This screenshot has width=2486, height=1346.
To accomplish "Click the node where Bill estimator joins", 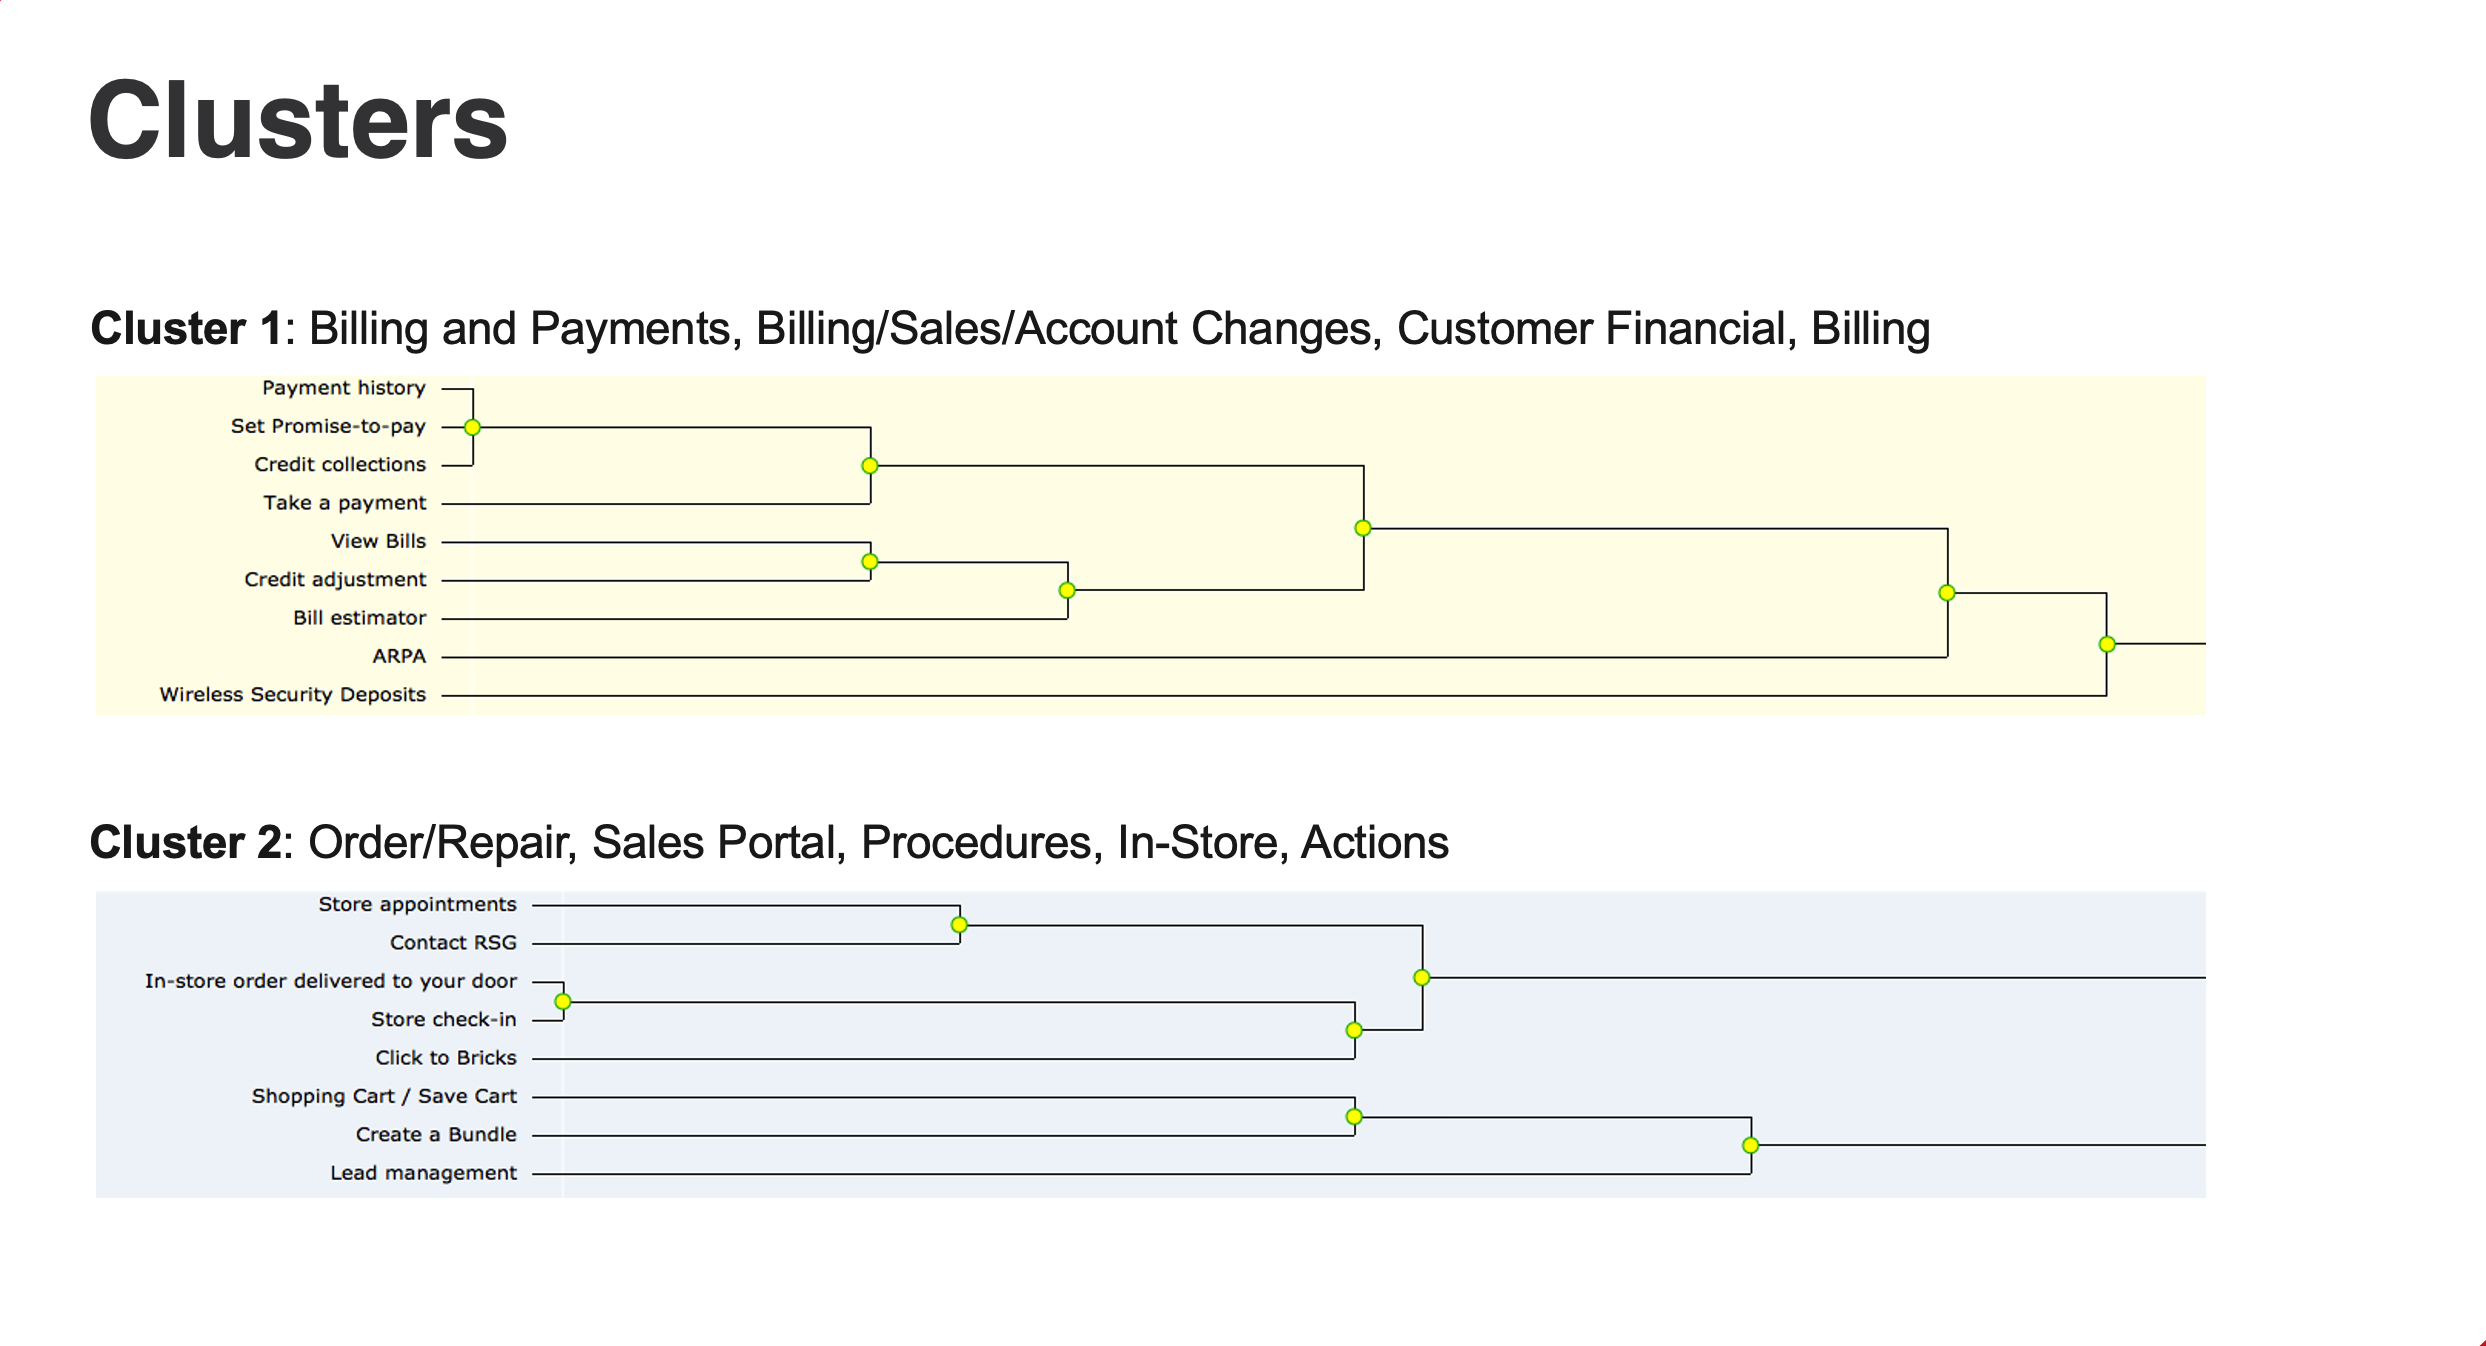I will pos(1067,590).
